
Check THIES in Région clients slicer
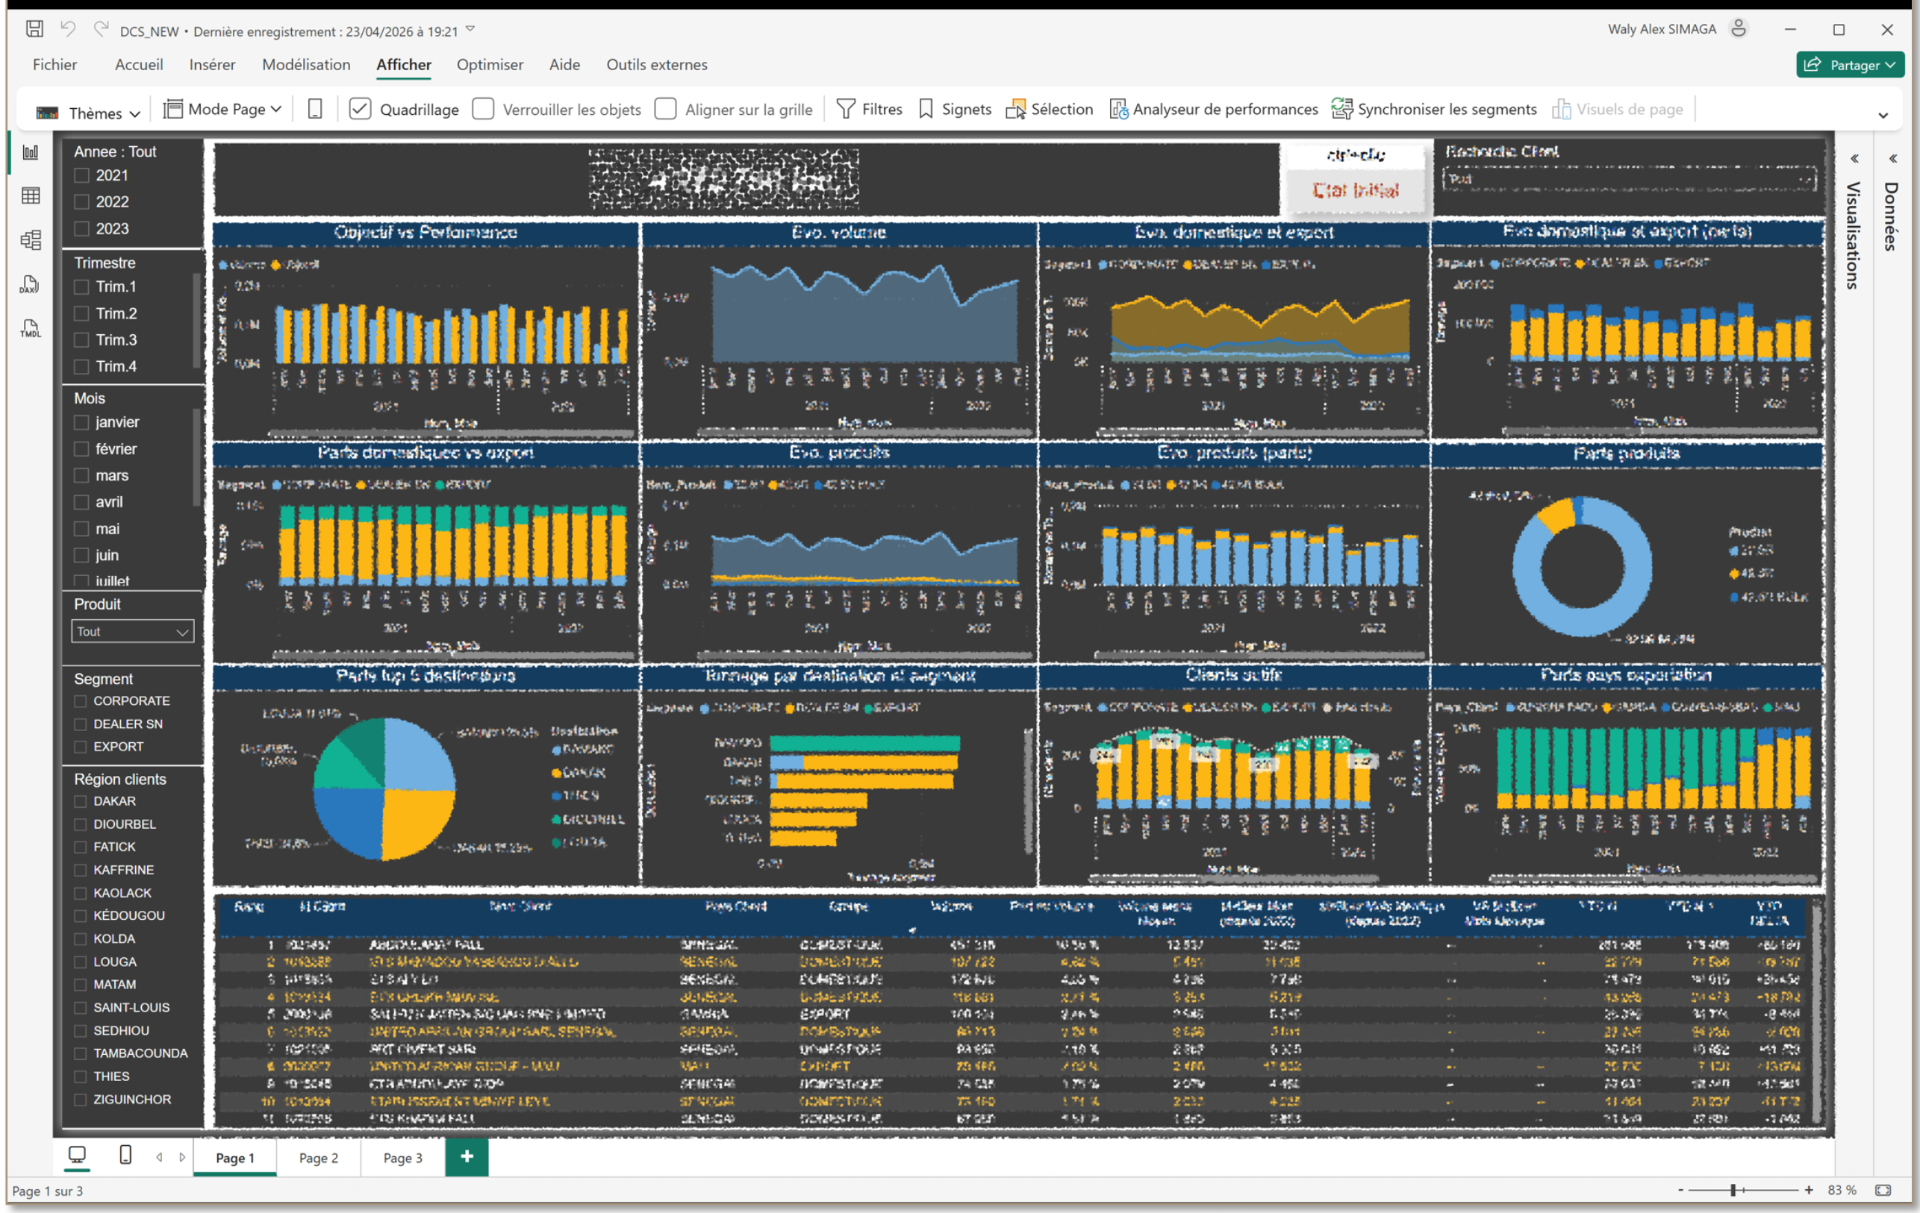click(81, 1077)
